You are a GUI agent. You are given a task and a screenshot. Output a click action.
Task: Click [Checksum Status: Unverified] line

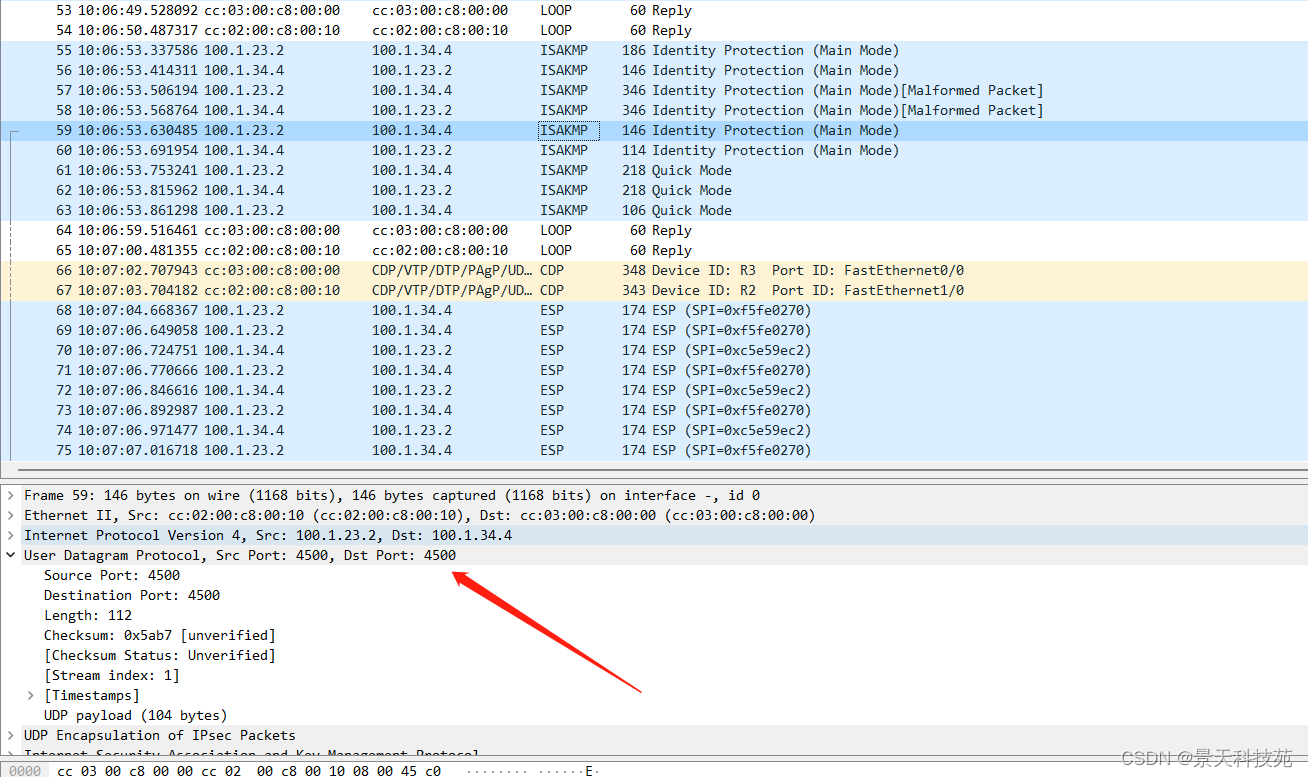click(x=159, y=655)
